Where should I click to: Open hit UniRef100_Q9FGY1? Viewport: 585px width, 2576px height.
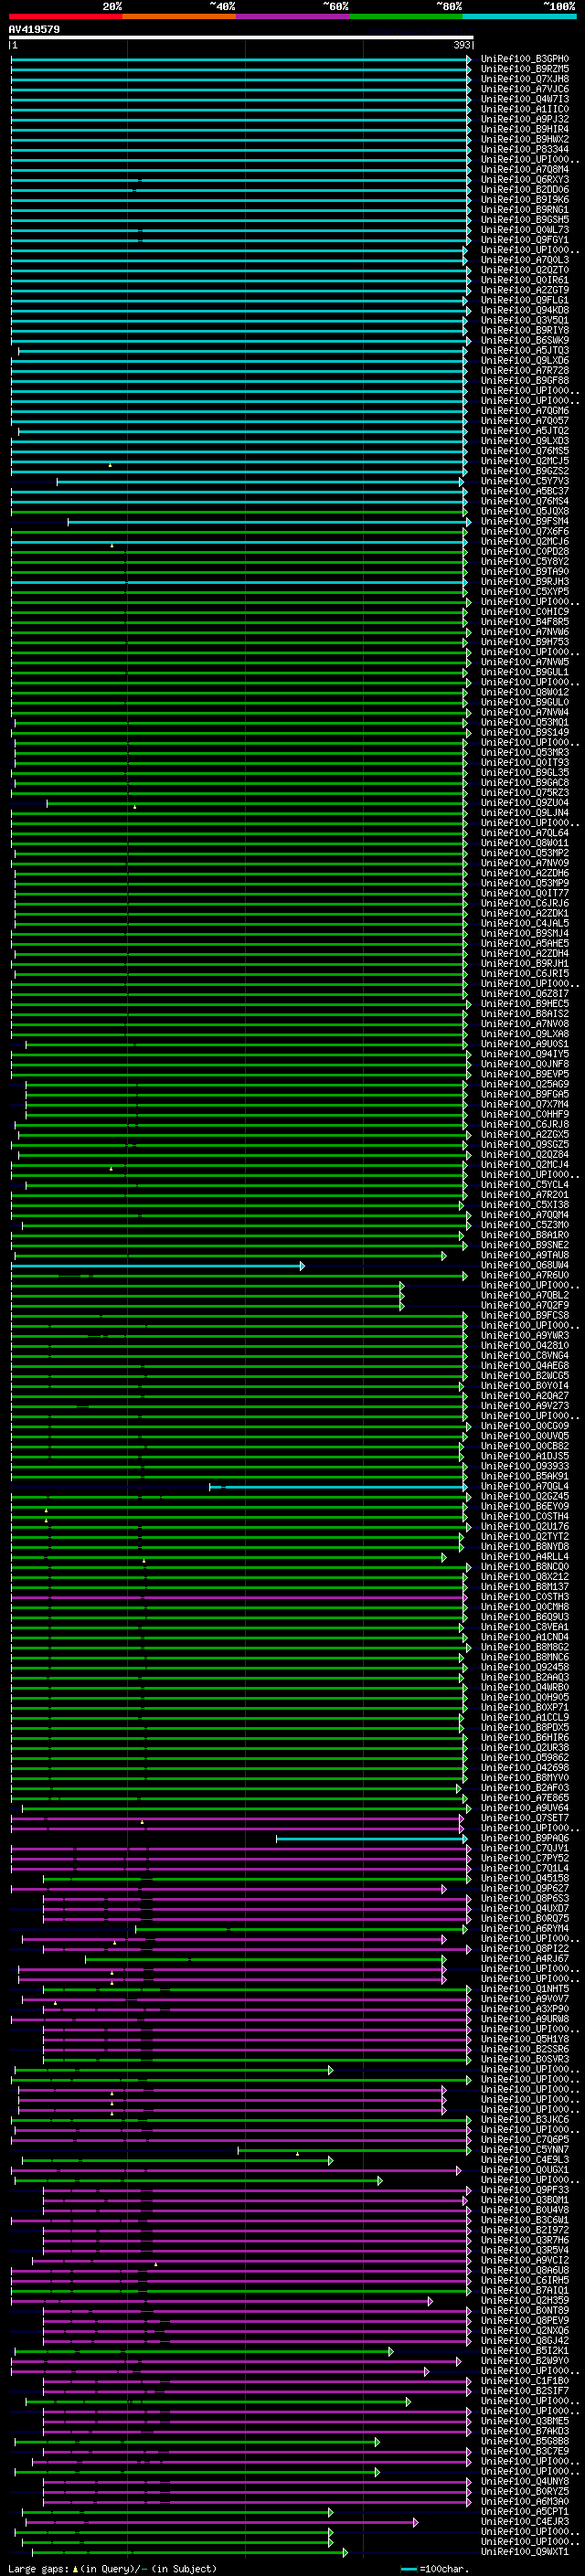pos(525,240)
